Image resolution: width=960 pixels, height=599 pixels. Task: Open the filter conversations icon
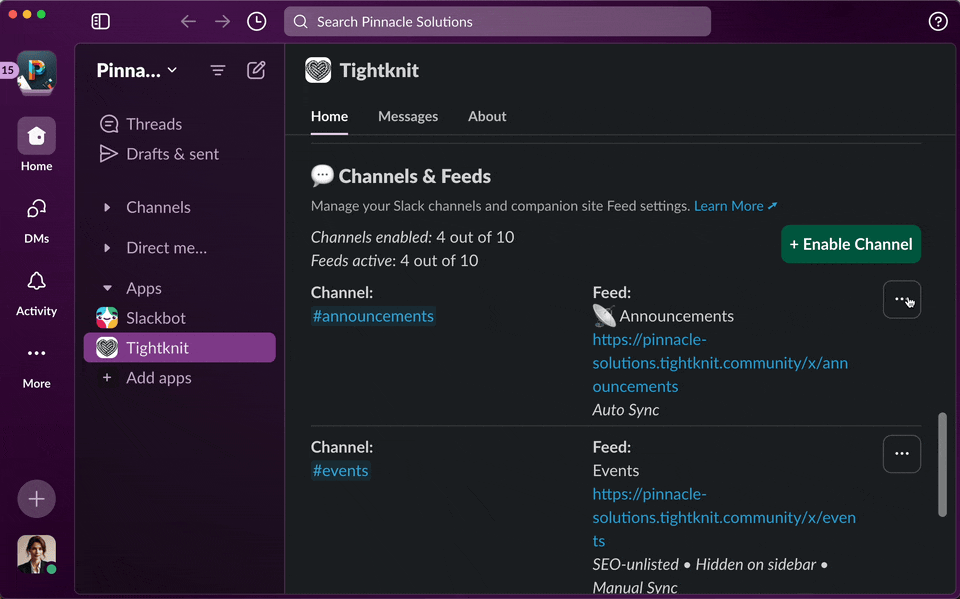(x=218, y=70)
